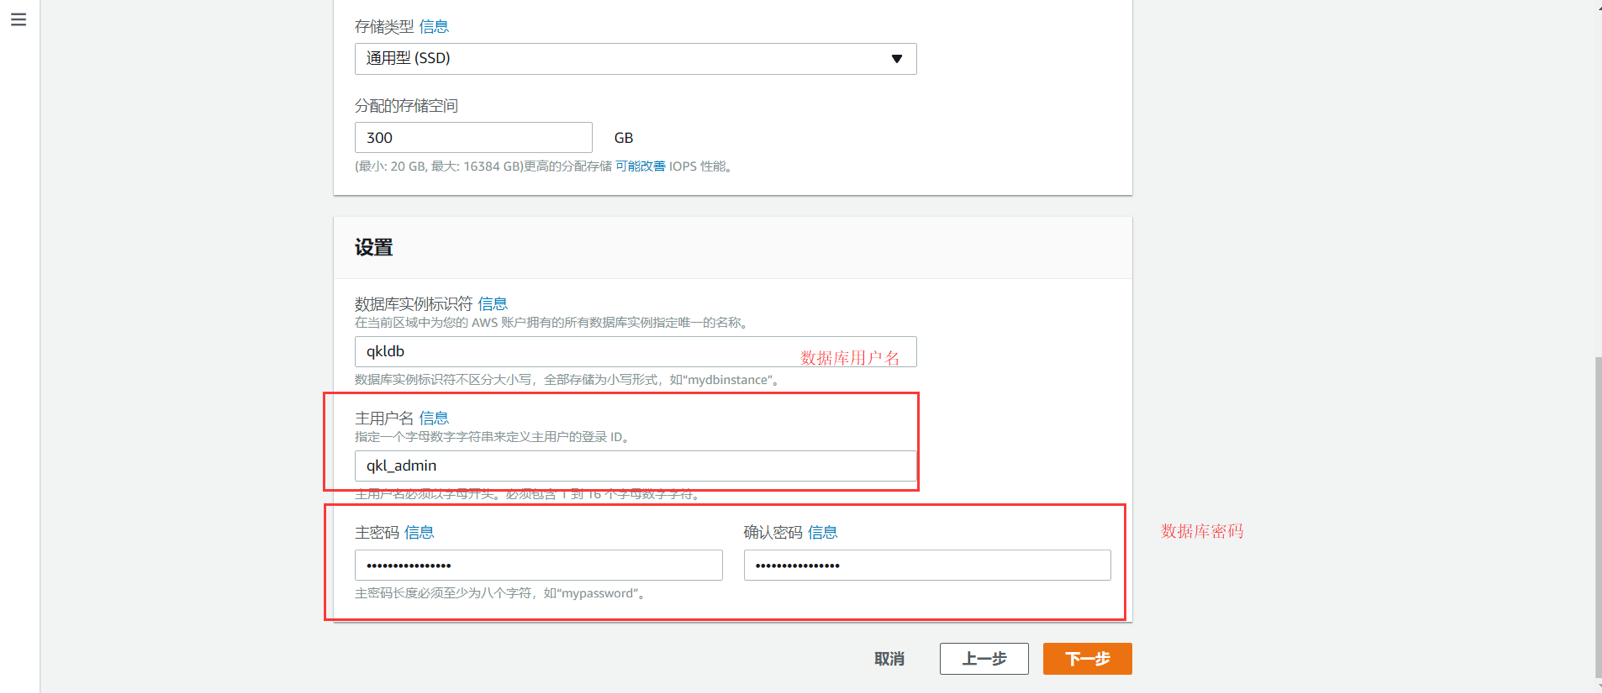Focus the 主密码 password field
1602x693 pixels.
click(x=538, y=566)
